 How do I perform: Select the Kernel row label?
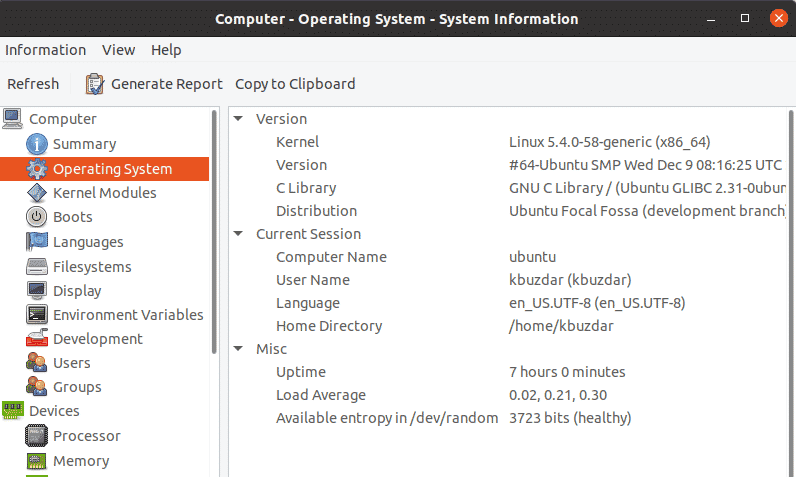(x=297, y=142)
